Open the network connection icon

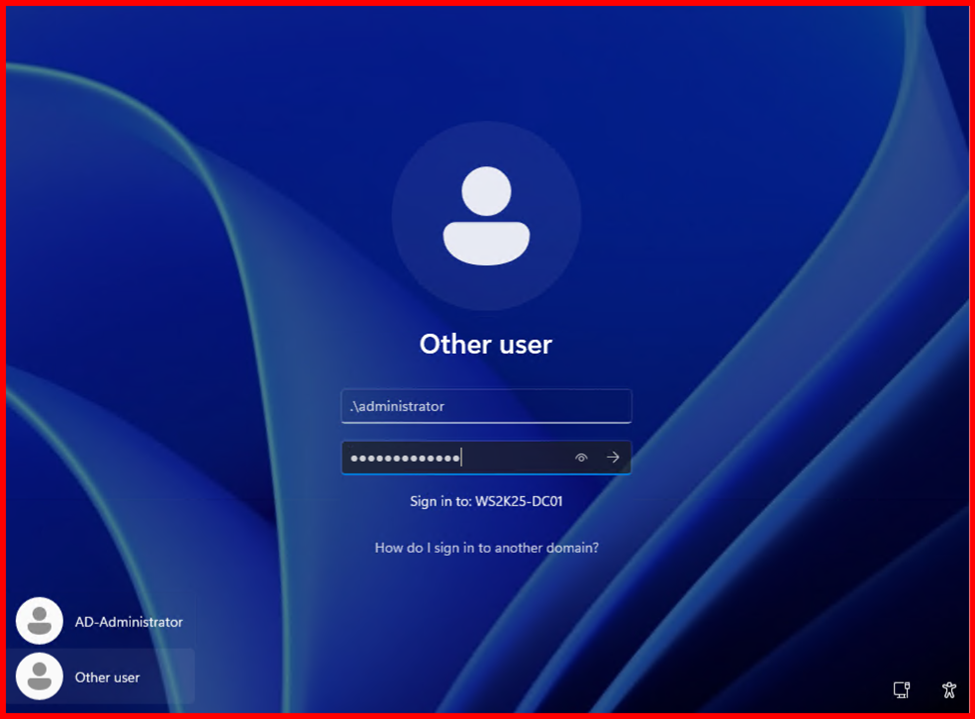click(x=901, y=689)
